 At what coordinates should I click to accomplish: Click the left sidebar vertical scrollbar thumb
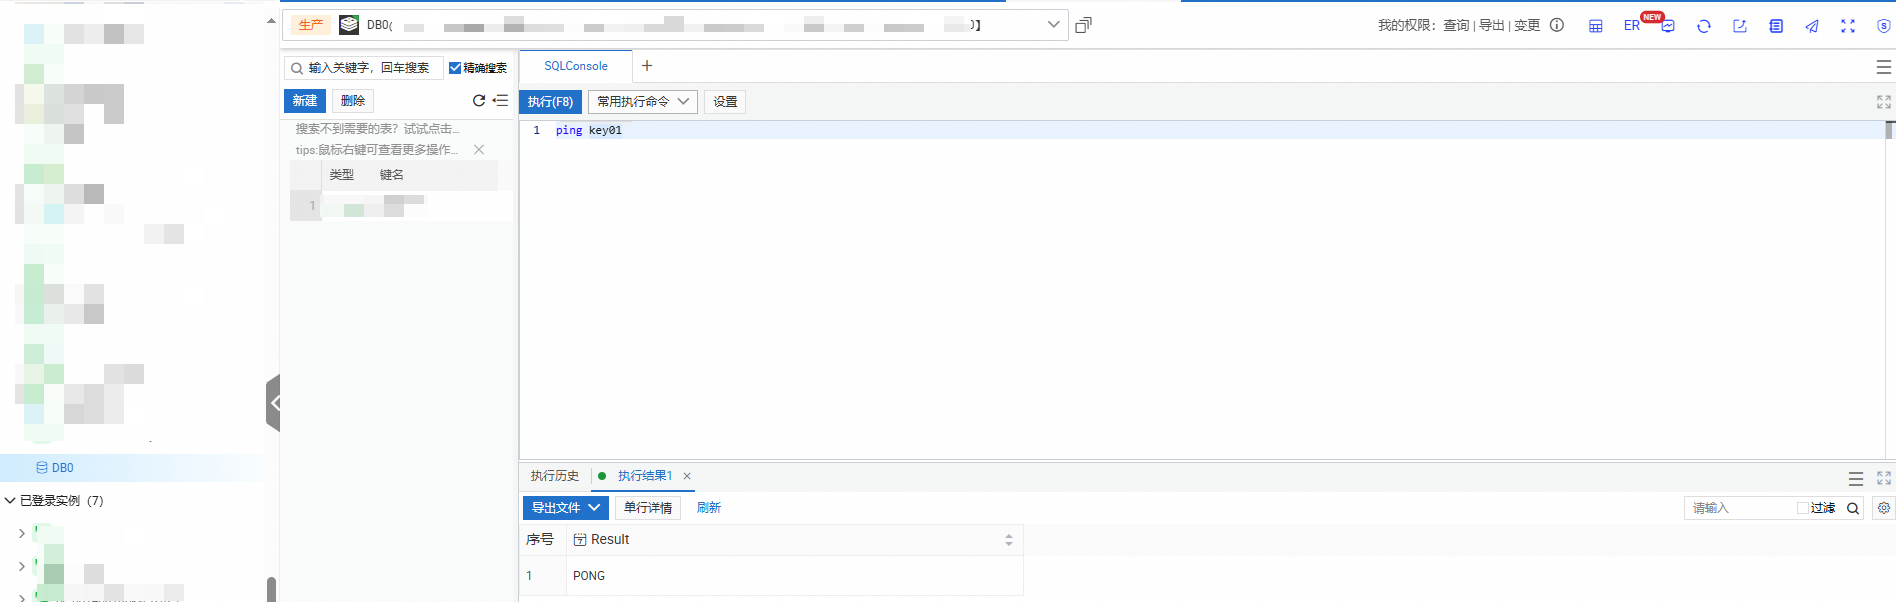pos(271,589)
